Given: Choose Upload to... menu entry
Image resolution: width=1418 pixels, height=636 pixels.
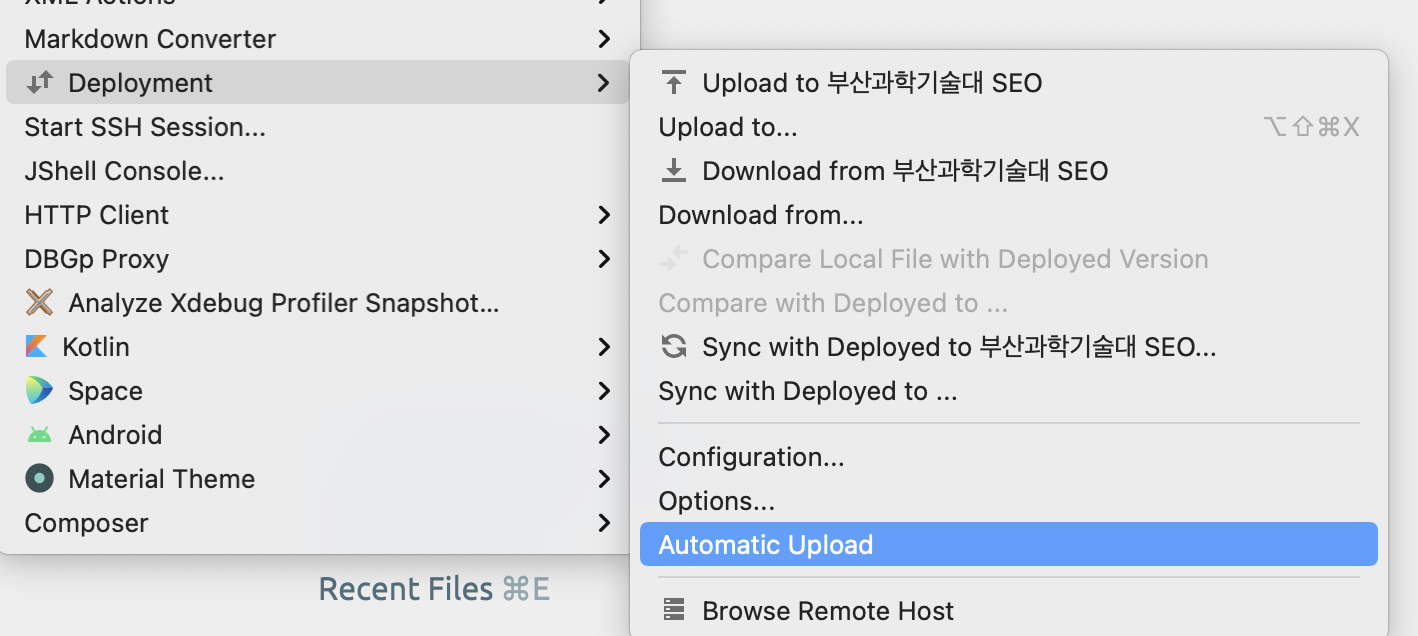Looking at the screenshot, I should tap(1009, 127).
